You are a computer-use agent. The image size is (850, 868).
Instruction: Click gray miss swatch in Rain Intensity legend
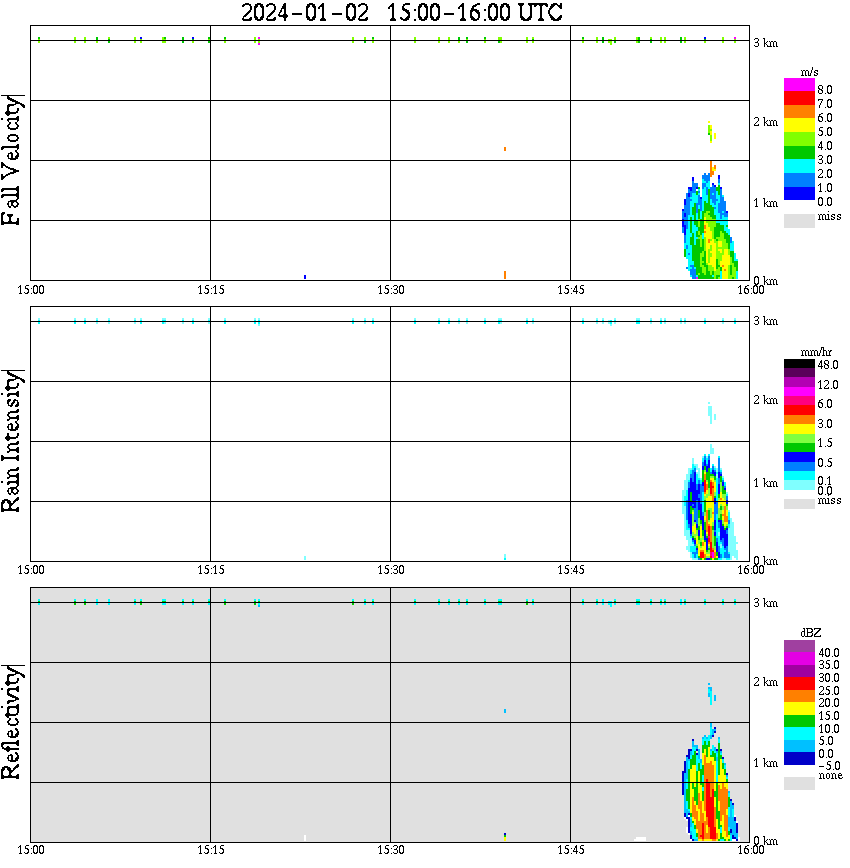[x=799, y=504]
